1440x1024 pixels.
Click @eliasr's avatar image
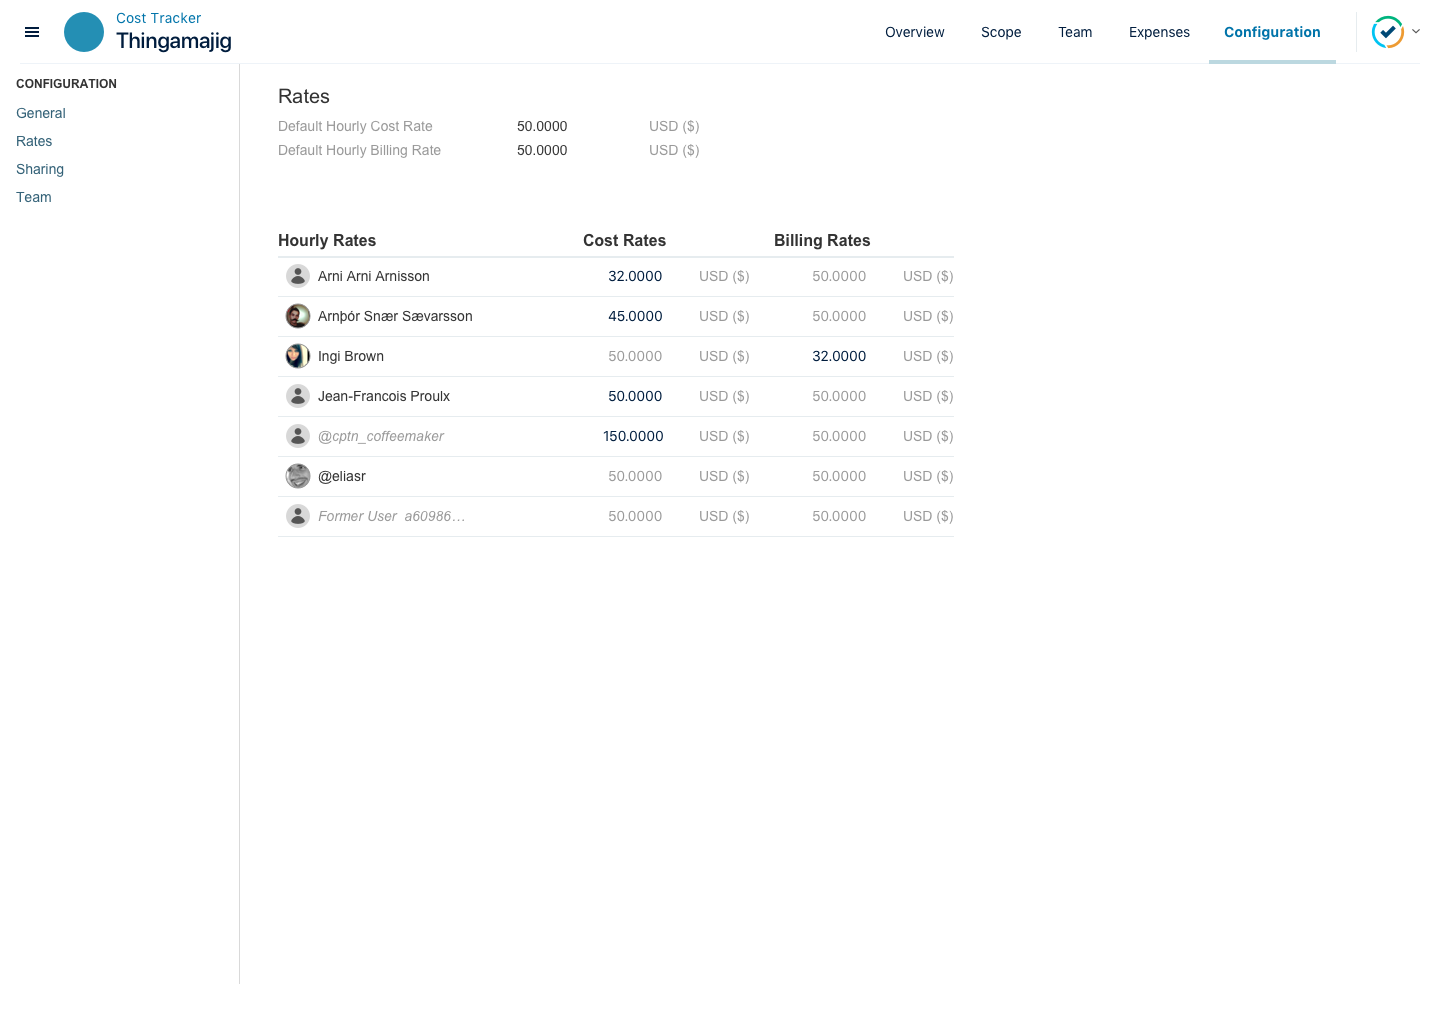(x=298, y=476)
